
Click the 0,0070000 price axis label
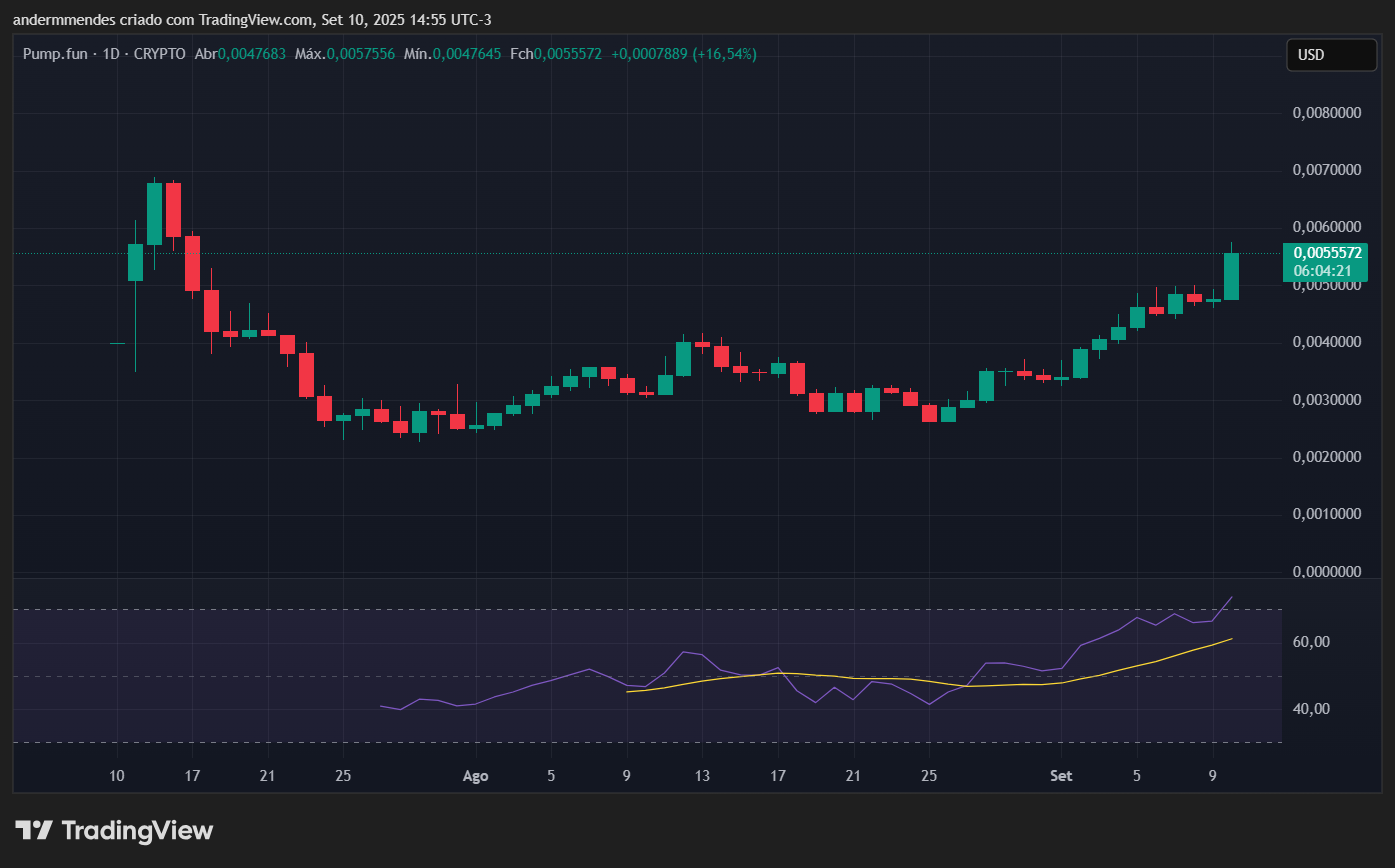(1327, 171)
